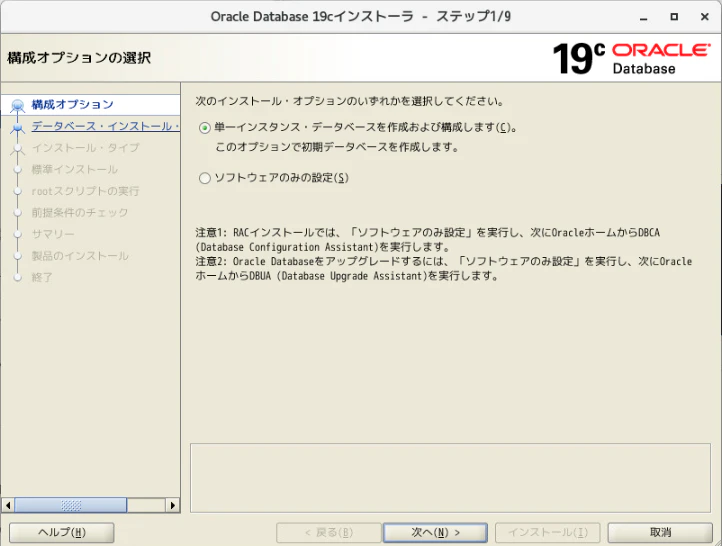Click the disabled 戻る(B) button
The image size is (722, 546).
pyautogui.click(x=329, y=533)
